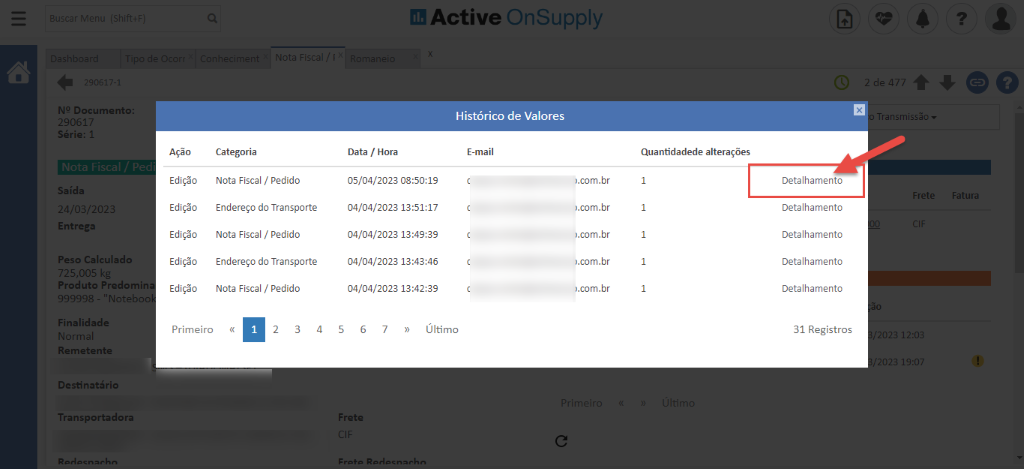Open Detalhamento for 05/04/2023 08:50:19 entry
1024x469 pixels.
pyautogui.click(x=811, y=181)
